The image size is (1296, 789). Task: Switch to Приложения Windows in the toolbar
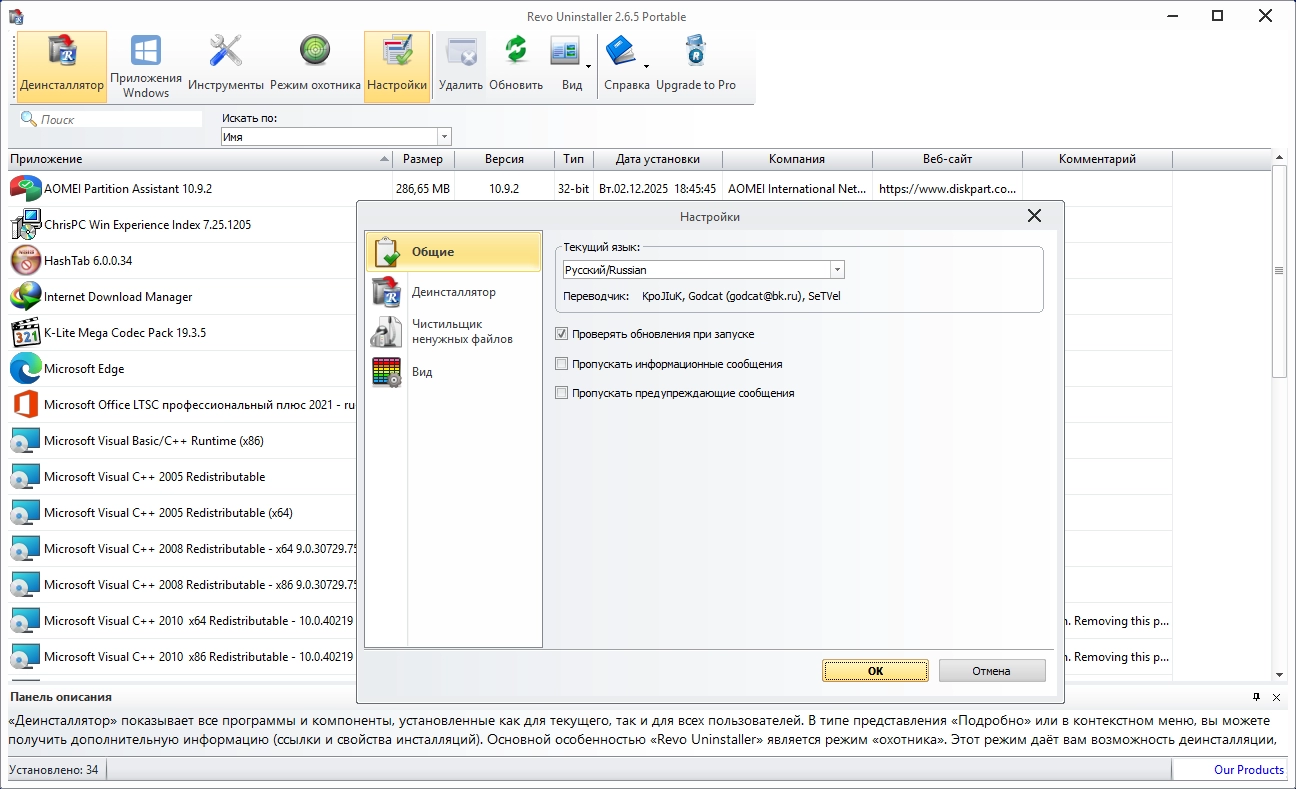pos(146,67)
